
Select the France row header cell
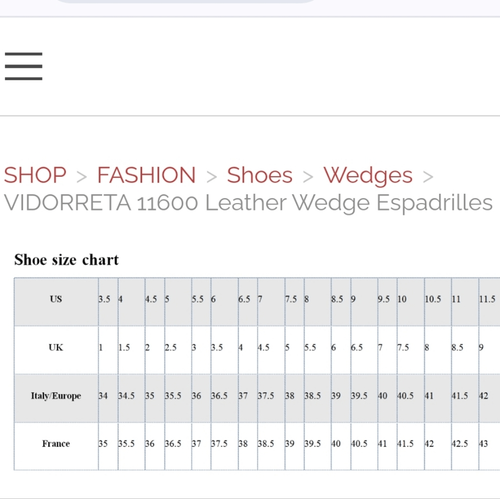click(56, 446)
